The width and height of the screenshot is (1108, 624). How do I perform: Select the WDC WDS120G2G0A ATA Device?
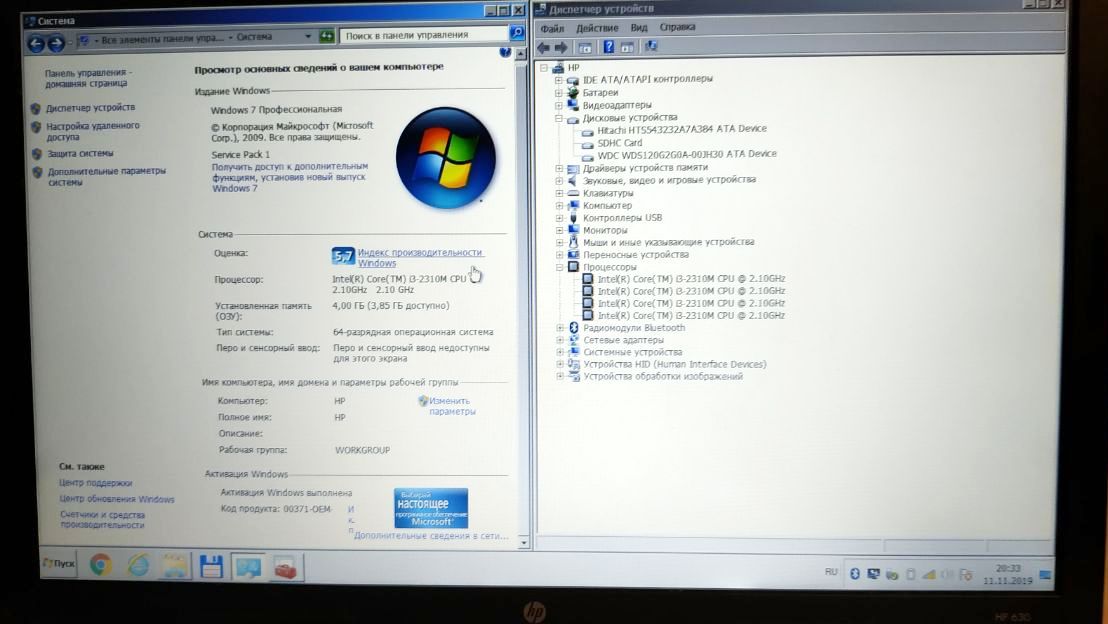686,154
